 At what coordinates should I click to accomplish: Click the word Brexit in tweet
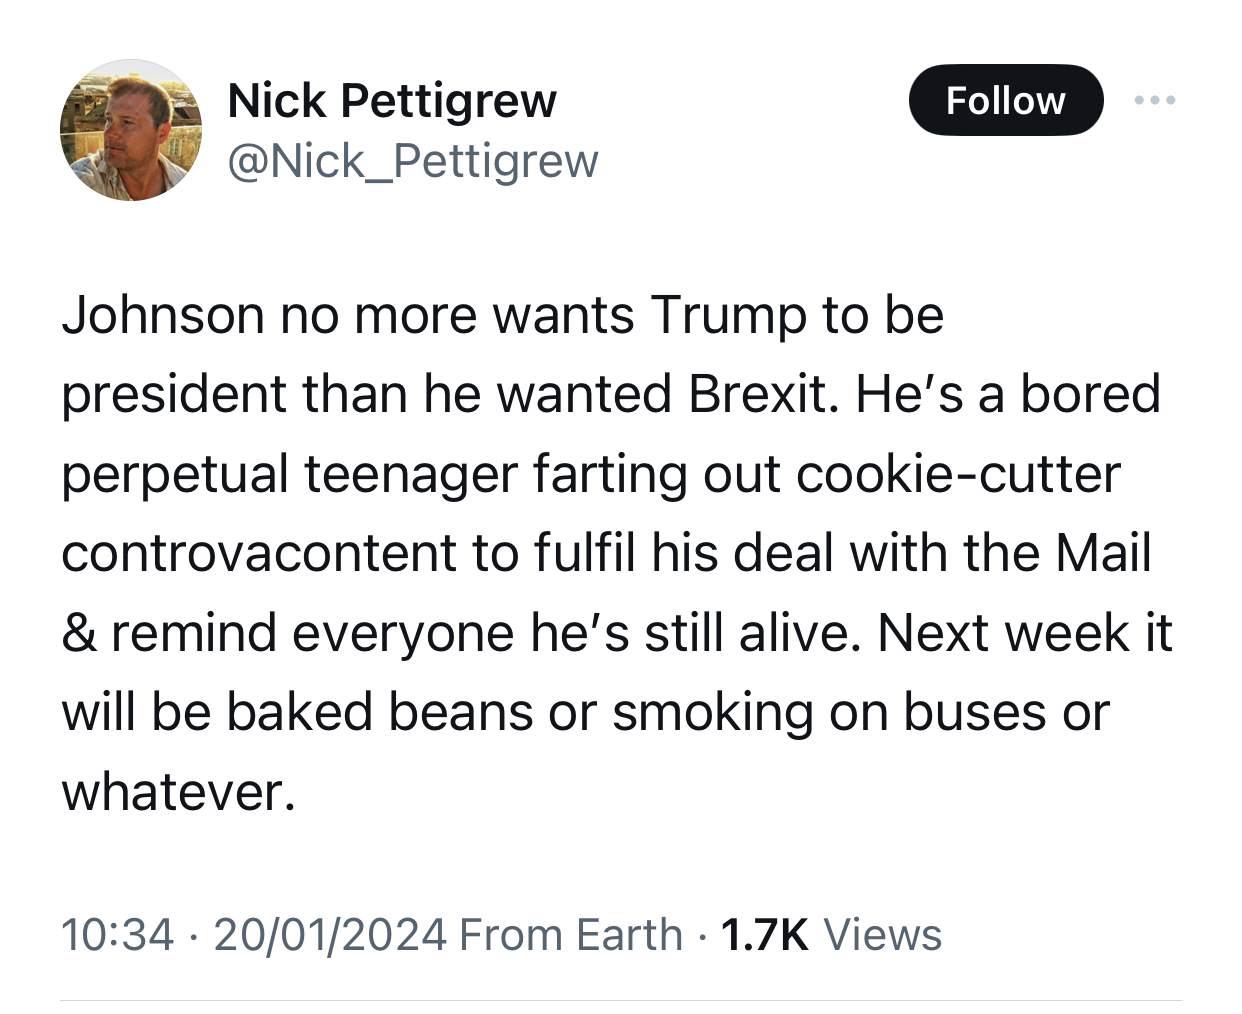click(759, 394)
